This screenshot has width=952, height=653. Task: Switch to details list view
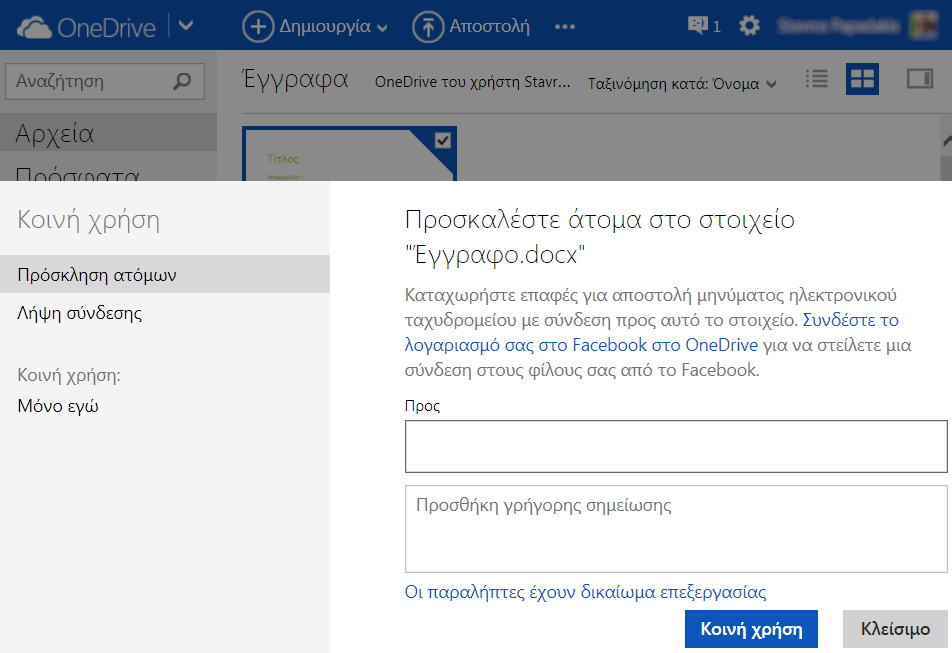pyautogui.click(x=817, y=79)
